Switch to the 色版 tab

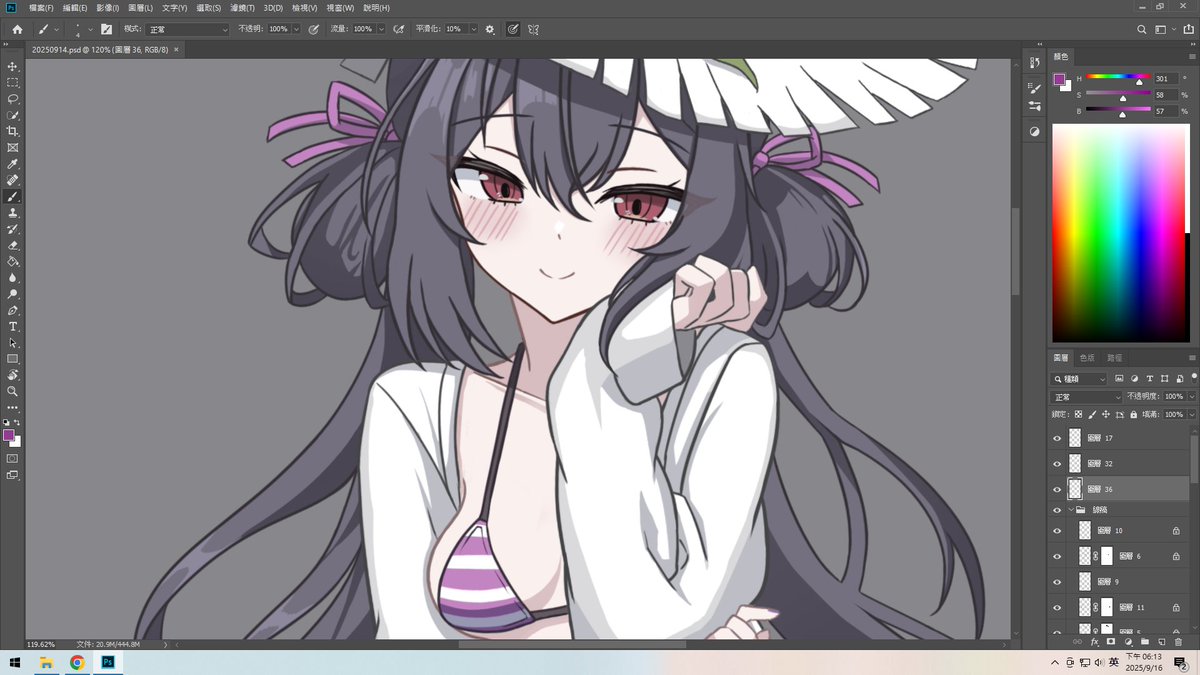click(1087, 357)
